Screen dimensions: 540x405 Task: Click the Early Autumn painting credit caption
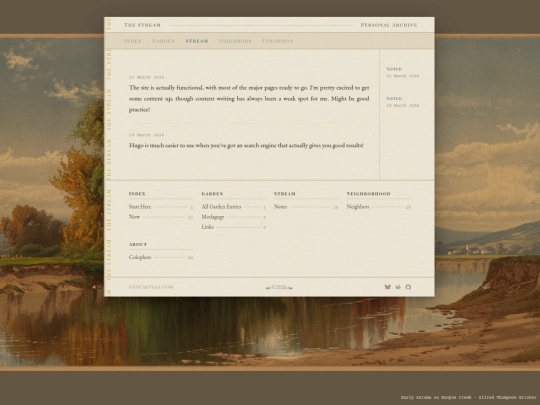(x=468, y=397)
